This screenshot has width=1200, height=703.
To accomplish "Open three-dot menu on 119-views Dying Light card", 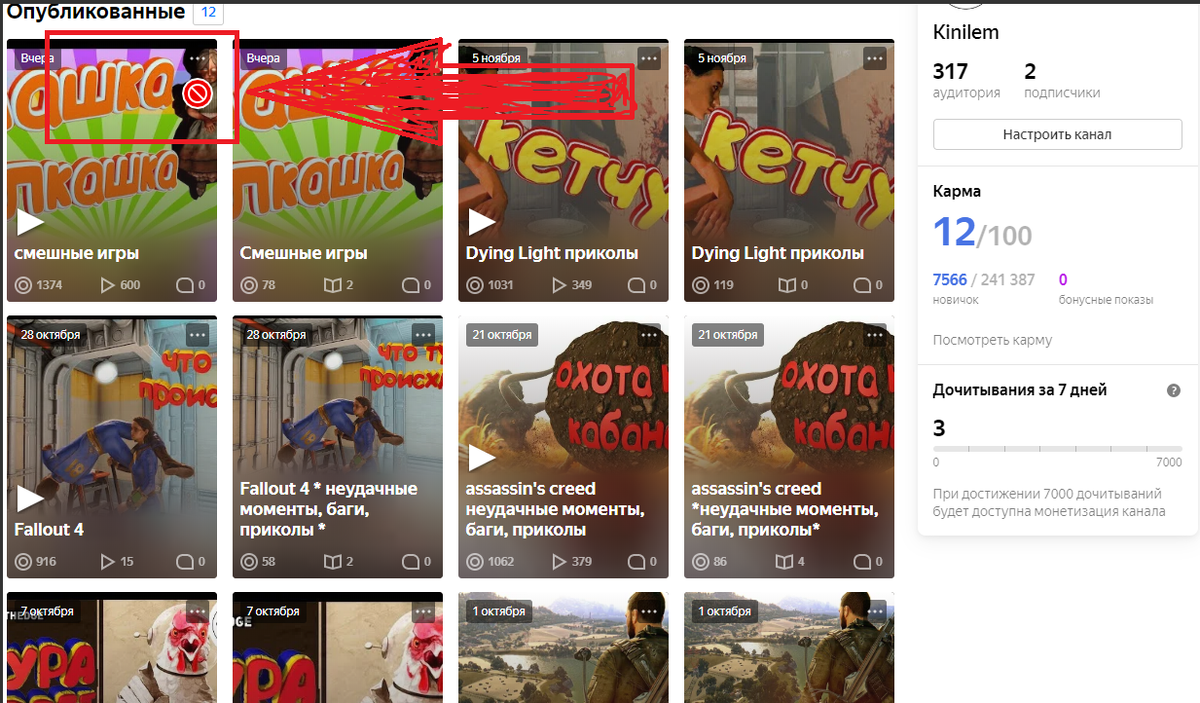I will (x=875, y=59).
